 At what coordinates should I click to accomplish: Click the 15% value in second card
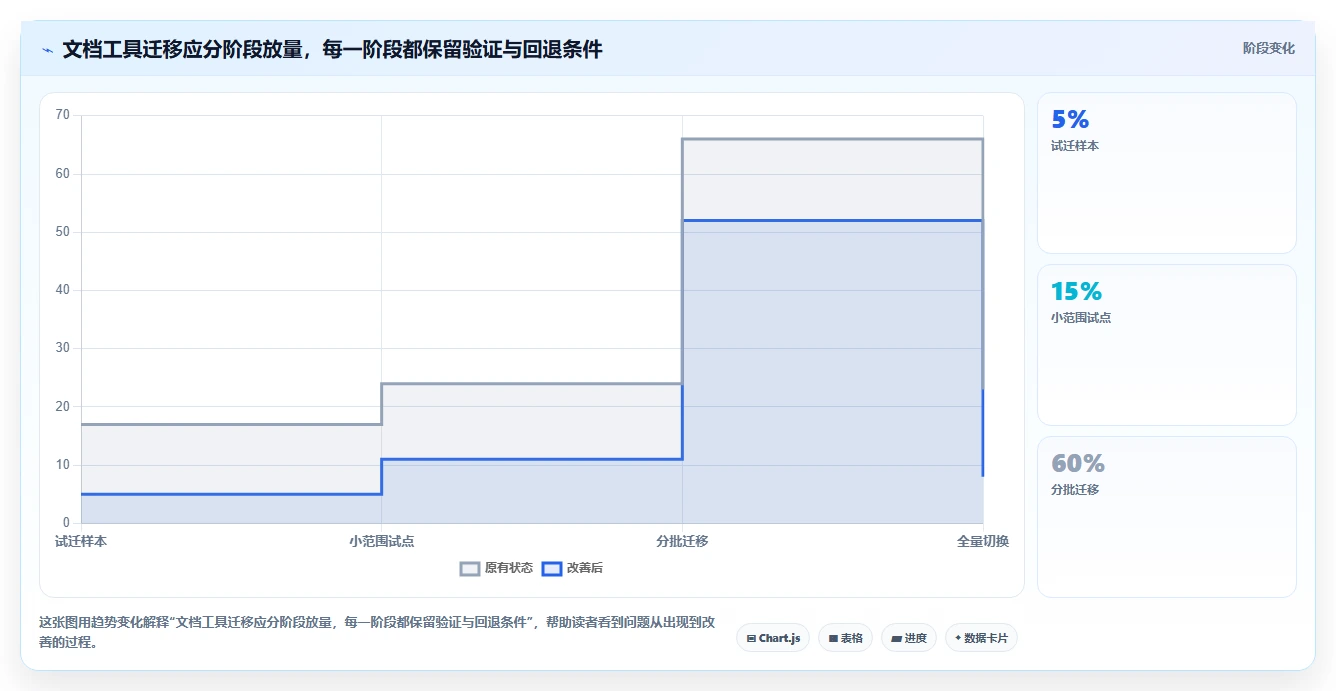click(1076, 292)
